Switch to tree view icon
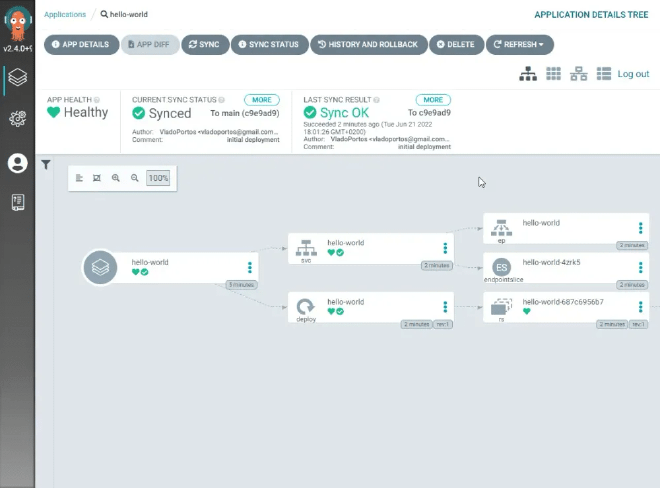The height and width of the screenshot is (488, 660). [528, 74]
